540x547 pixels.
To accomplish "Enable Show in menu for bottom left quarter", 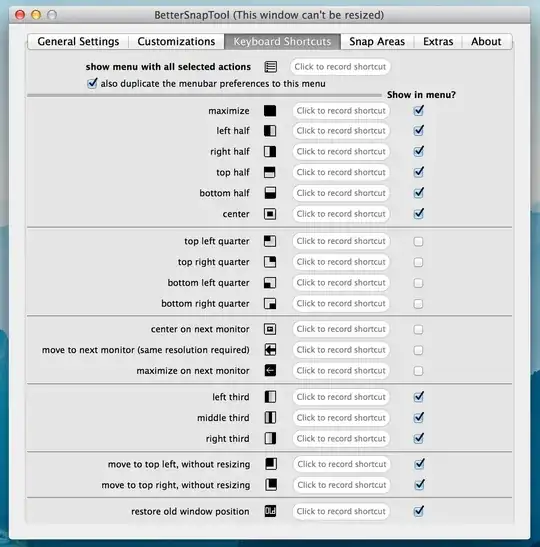I will pyautogui.click(x=418, y=283).
